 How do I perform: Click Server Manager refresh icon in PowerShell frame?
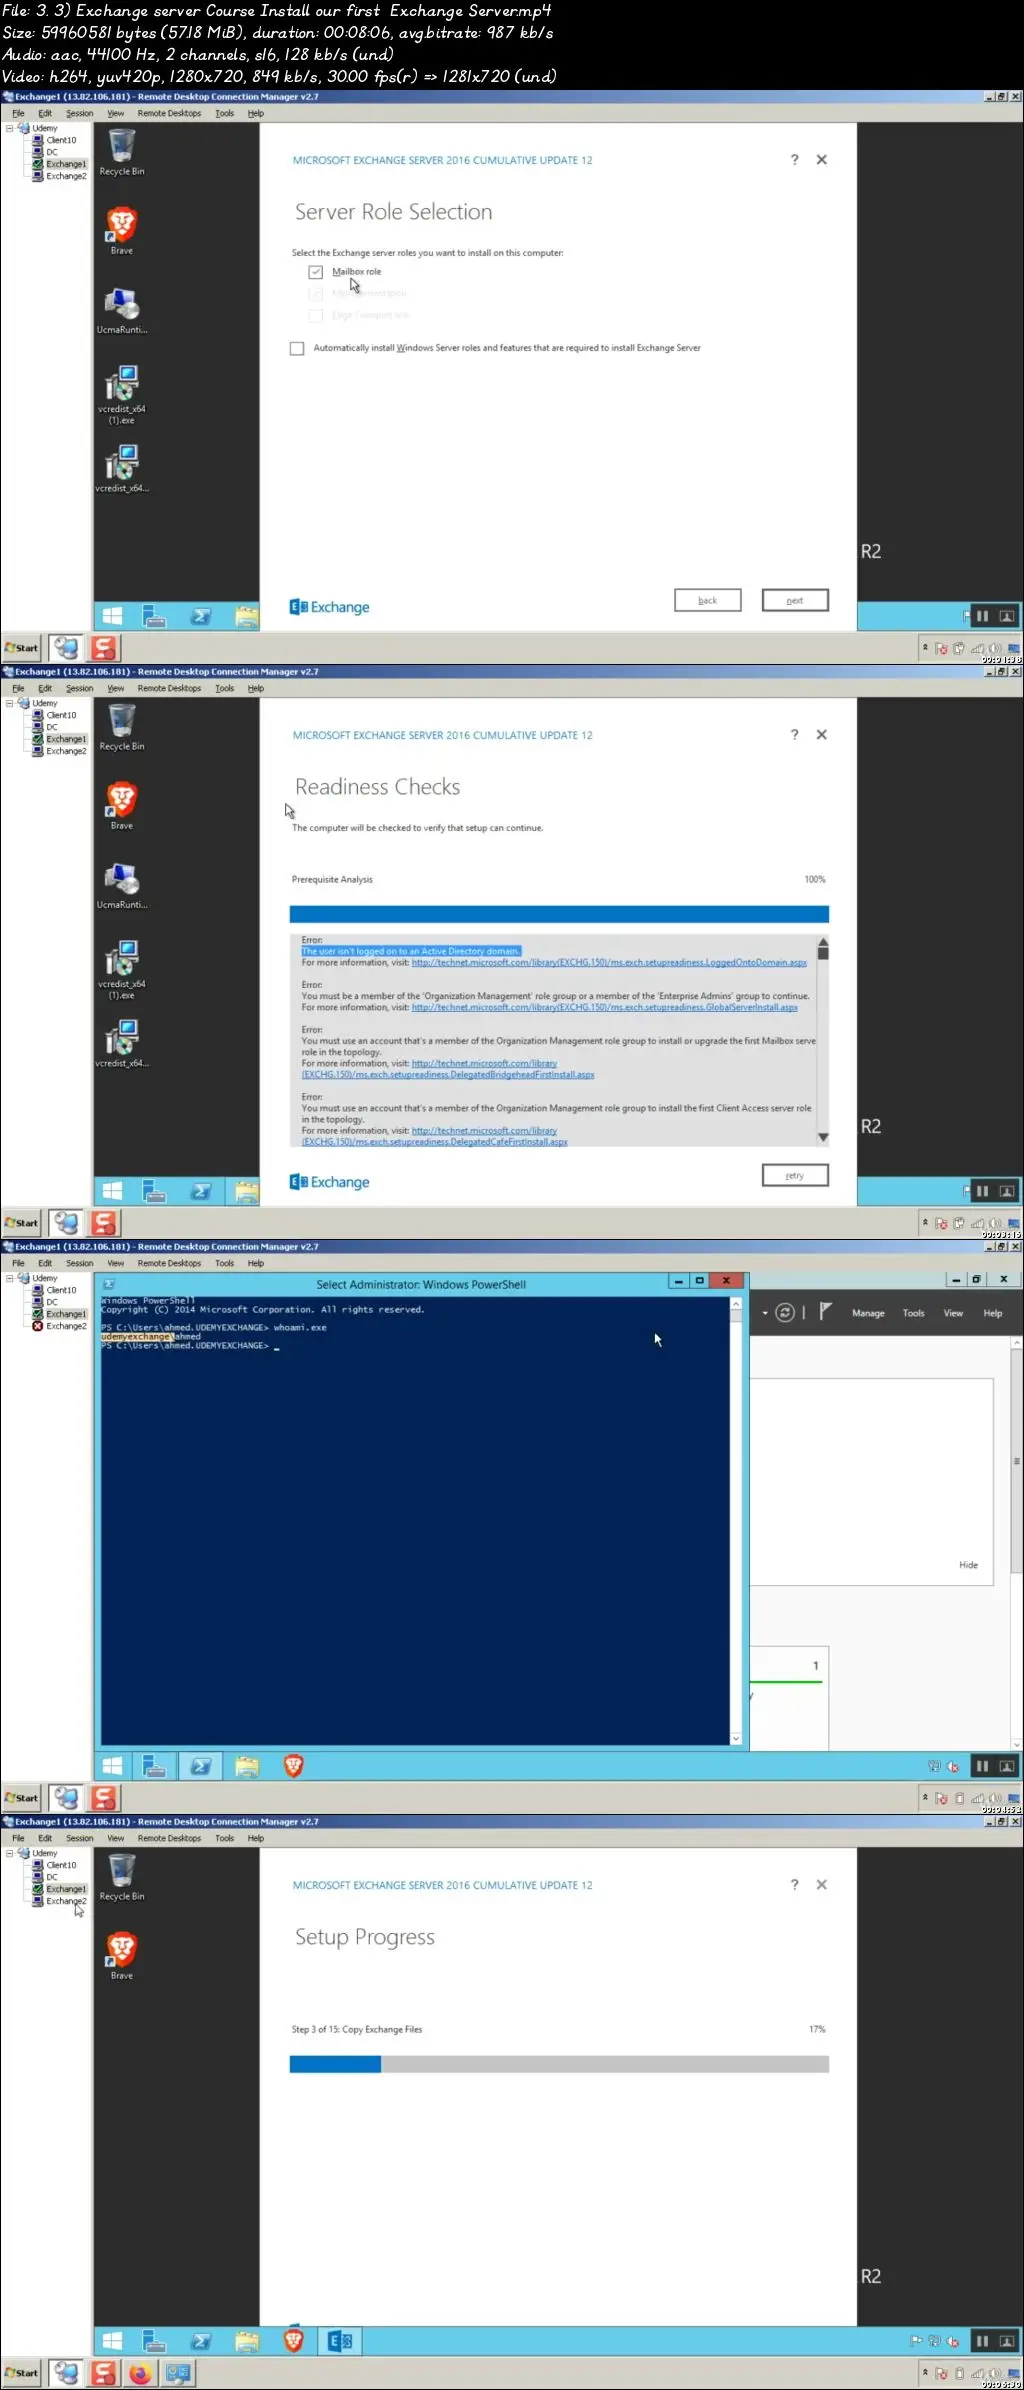pos(786,1313)
